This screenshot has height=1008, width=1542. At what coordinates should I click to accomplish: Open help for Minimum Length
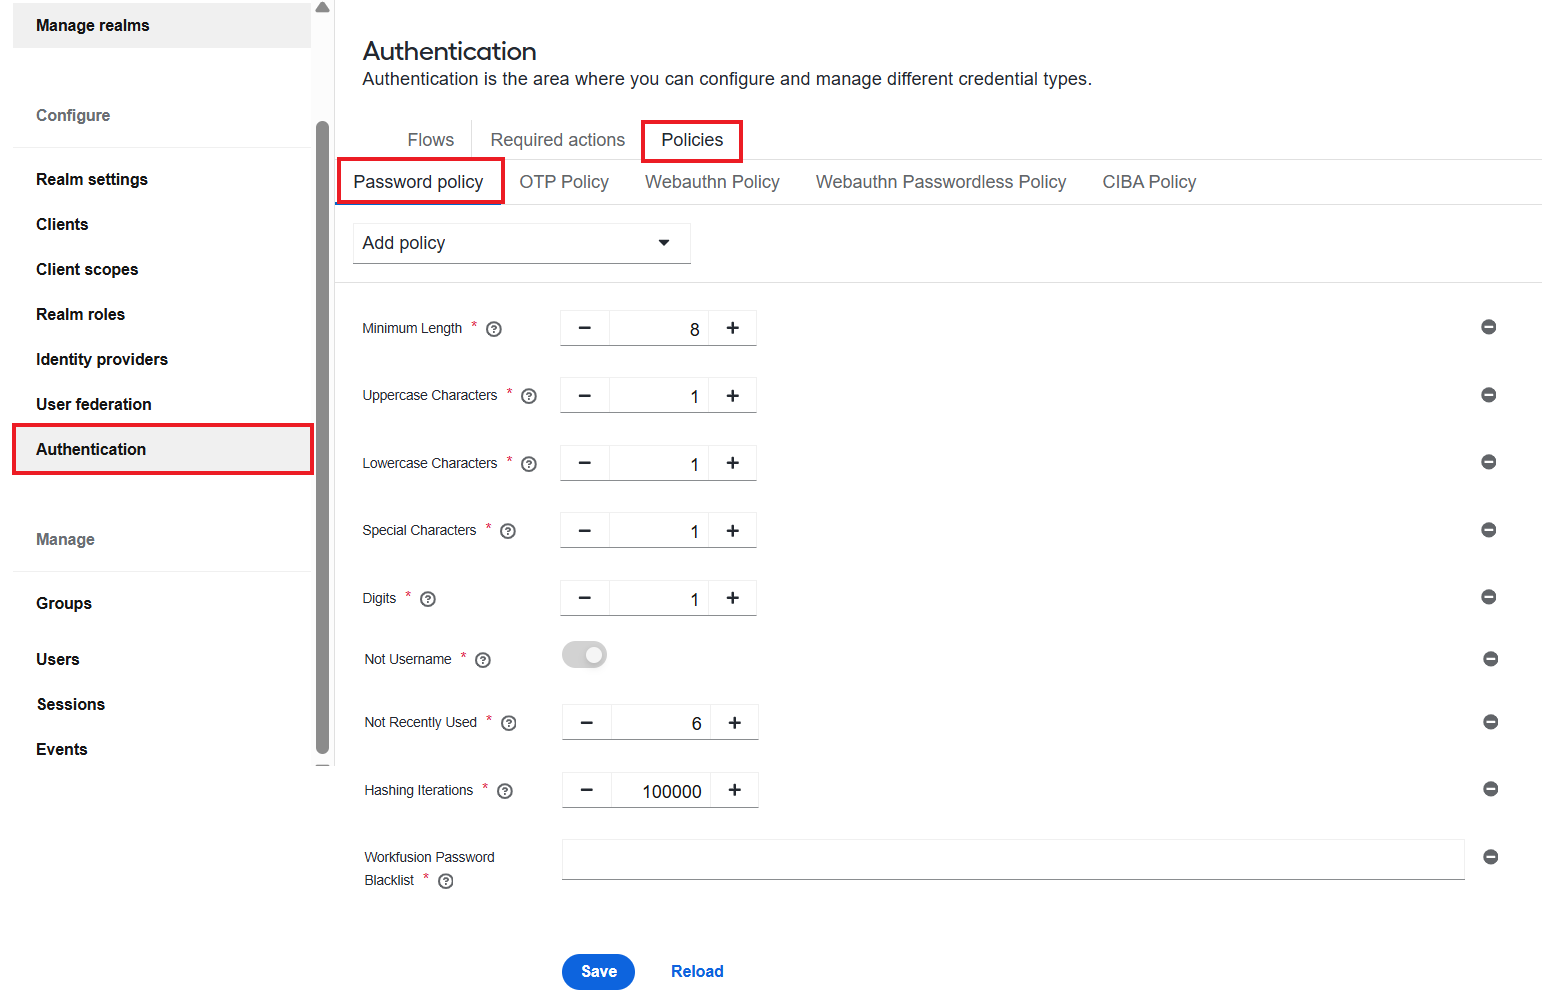click(493, 329)
